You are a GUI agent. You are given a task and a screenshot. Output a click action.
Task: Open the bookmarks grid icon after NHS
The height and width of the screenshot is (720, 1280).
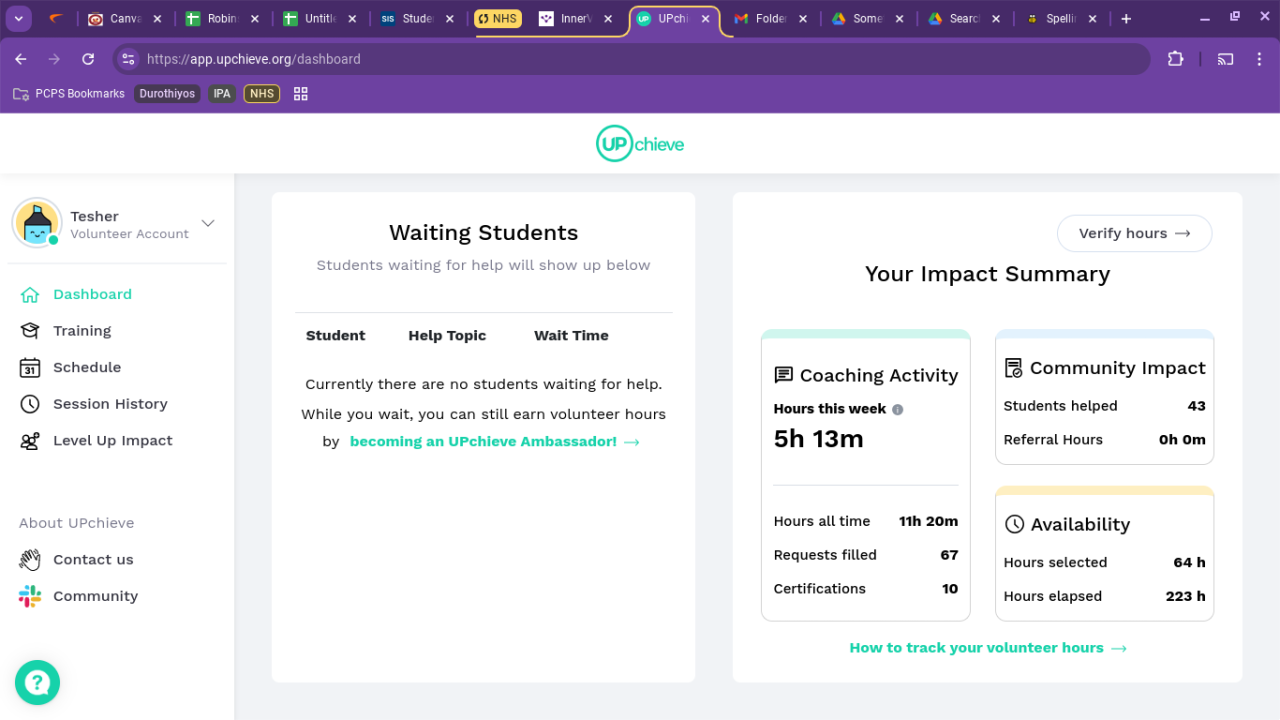coord(301,94)
